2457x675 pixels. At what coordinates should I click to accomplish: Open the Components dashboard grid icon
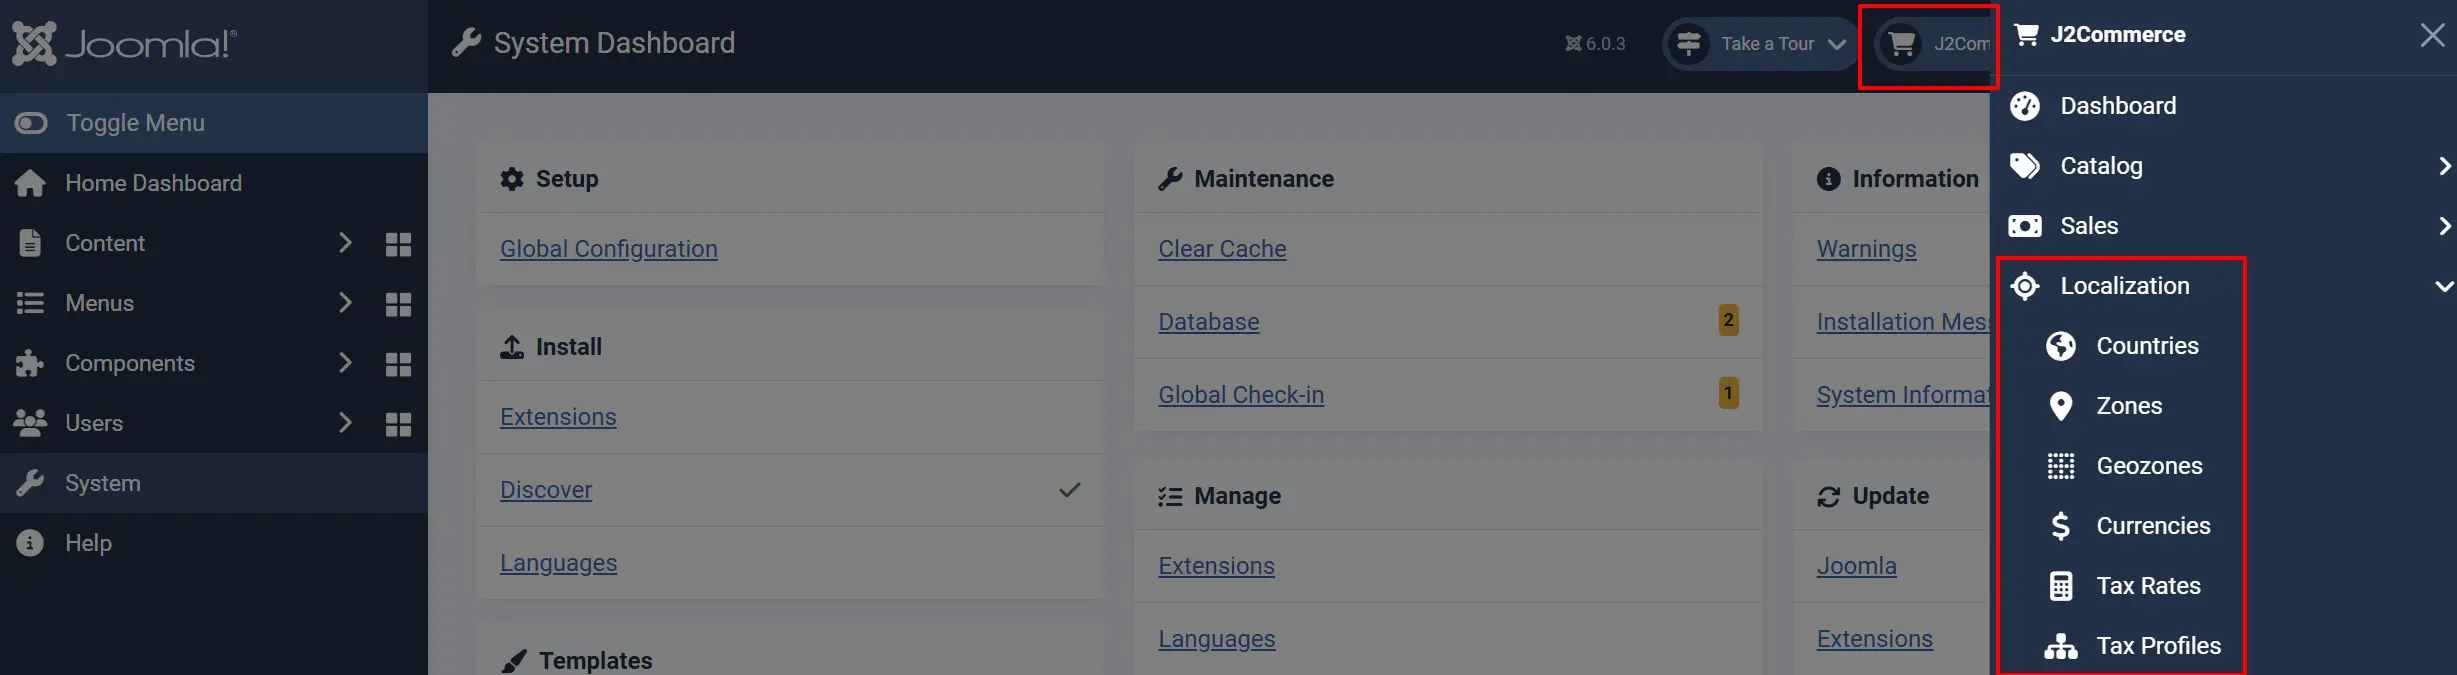point(398,364)
